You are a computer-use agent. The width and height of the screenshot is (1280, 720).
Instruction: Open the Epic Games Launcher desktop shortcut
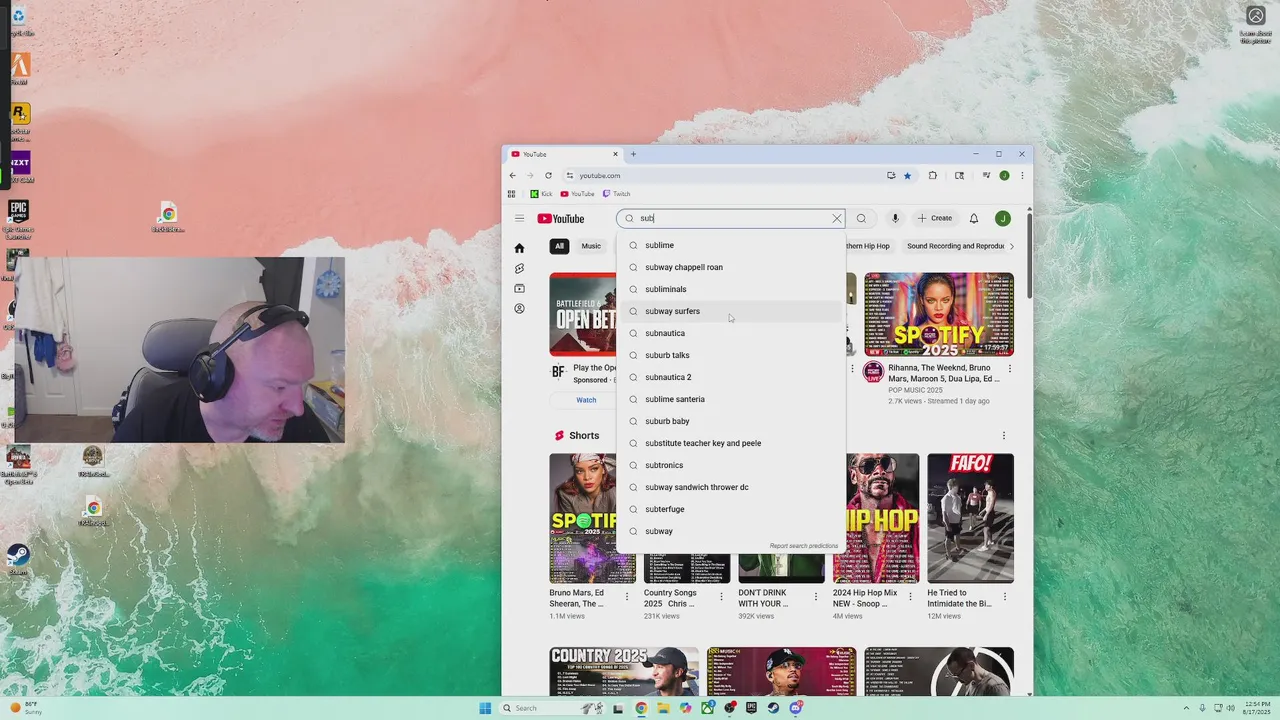click(18, 220)
